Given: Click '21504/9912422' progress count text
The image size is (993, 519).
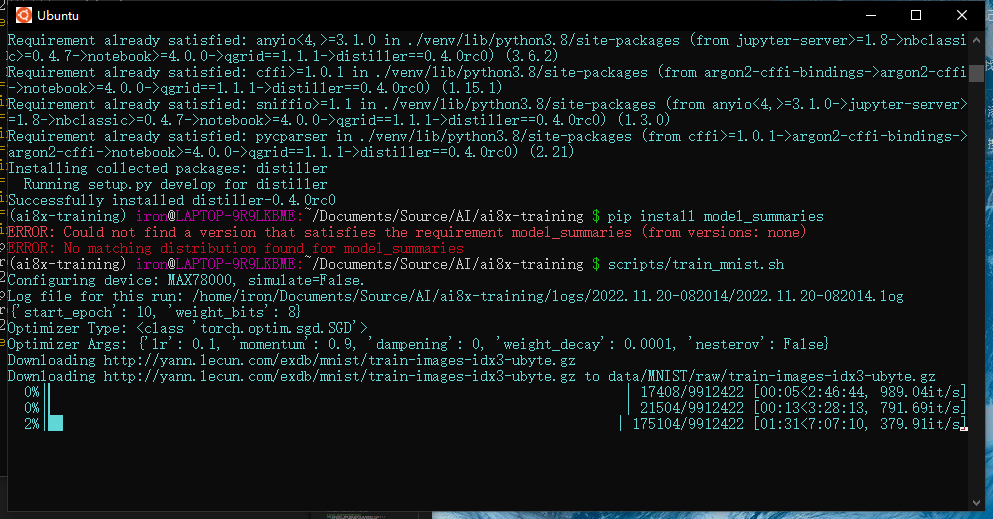Looking at the screenshot, I should click(692, 408).
